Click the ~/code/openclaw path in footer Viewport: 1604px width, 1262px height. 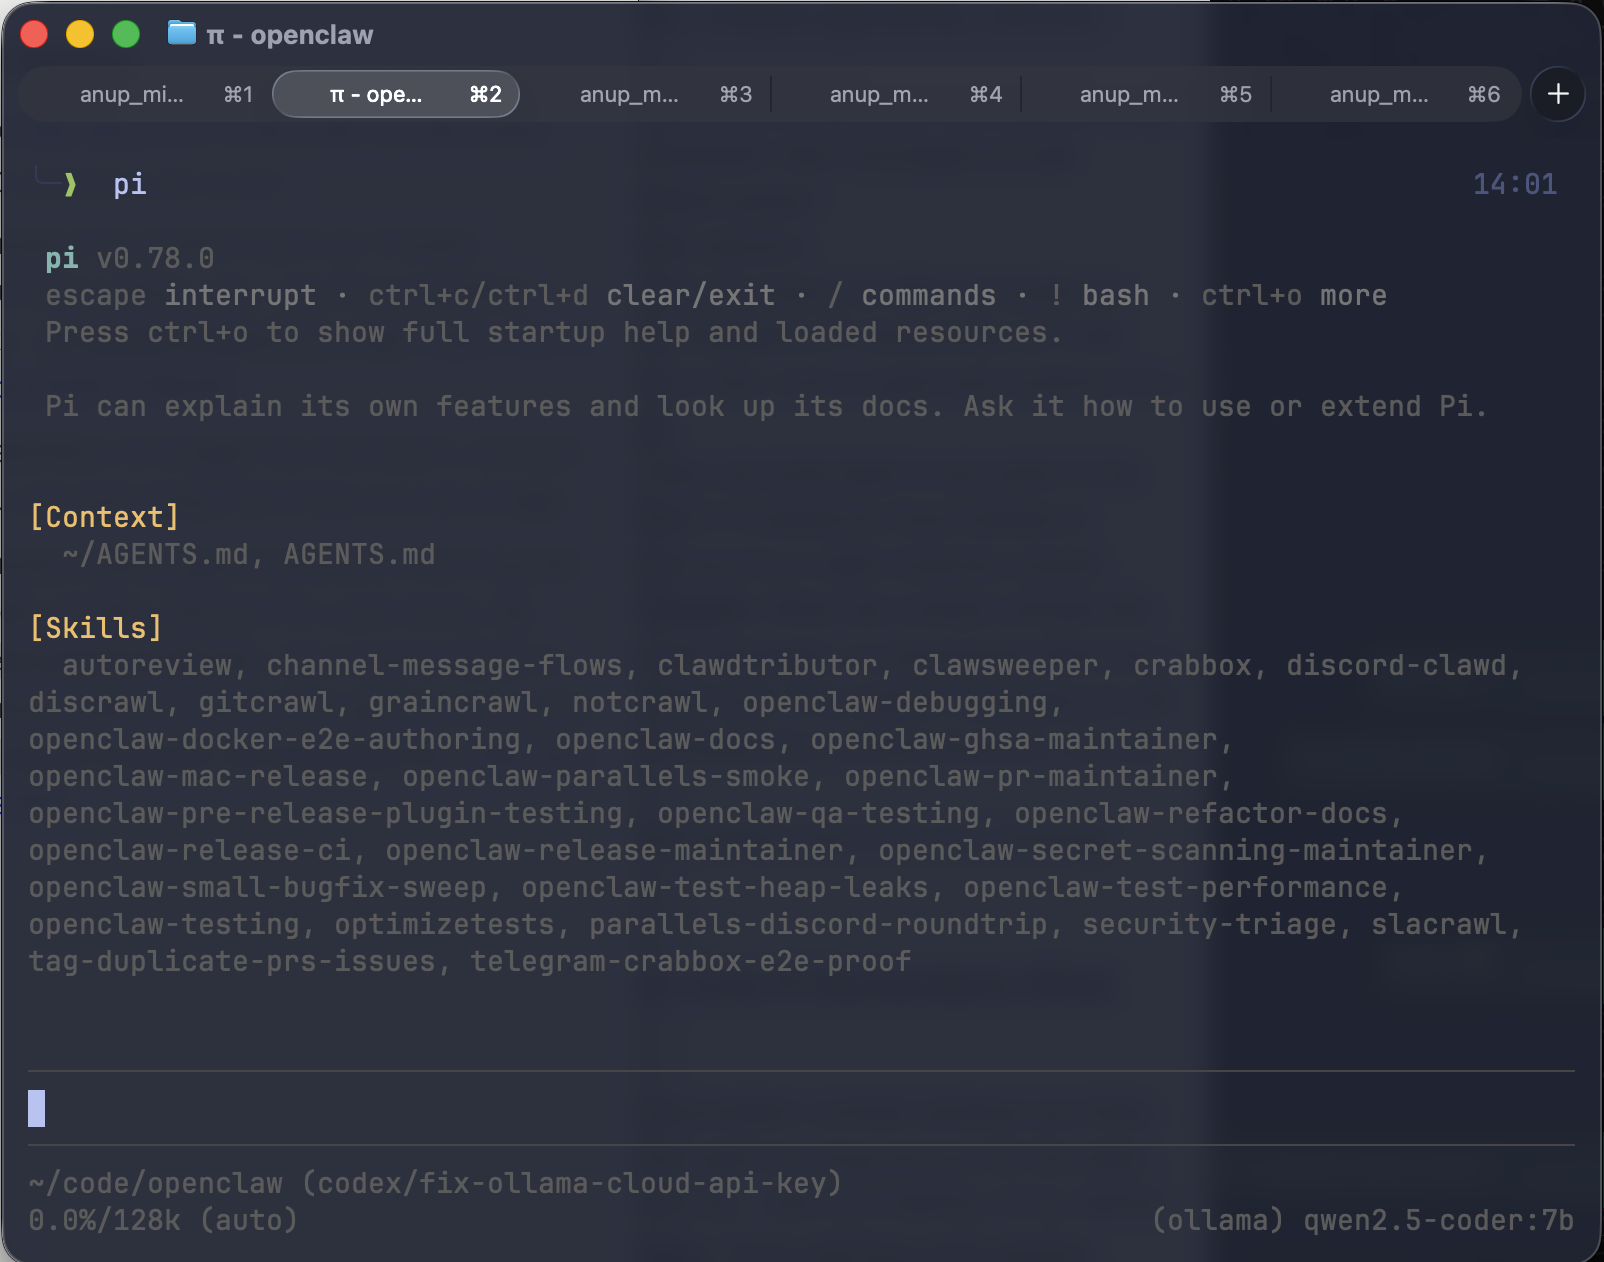[x=156, y=1183]
